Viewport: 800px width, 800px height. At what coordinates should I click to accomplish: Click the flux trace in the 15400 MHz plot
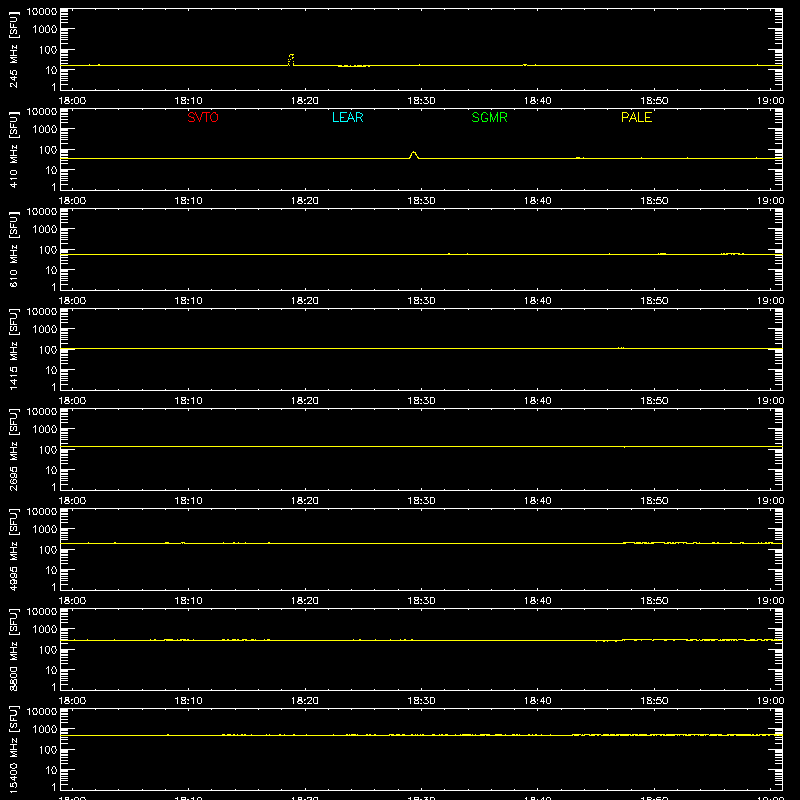(421, 735)
